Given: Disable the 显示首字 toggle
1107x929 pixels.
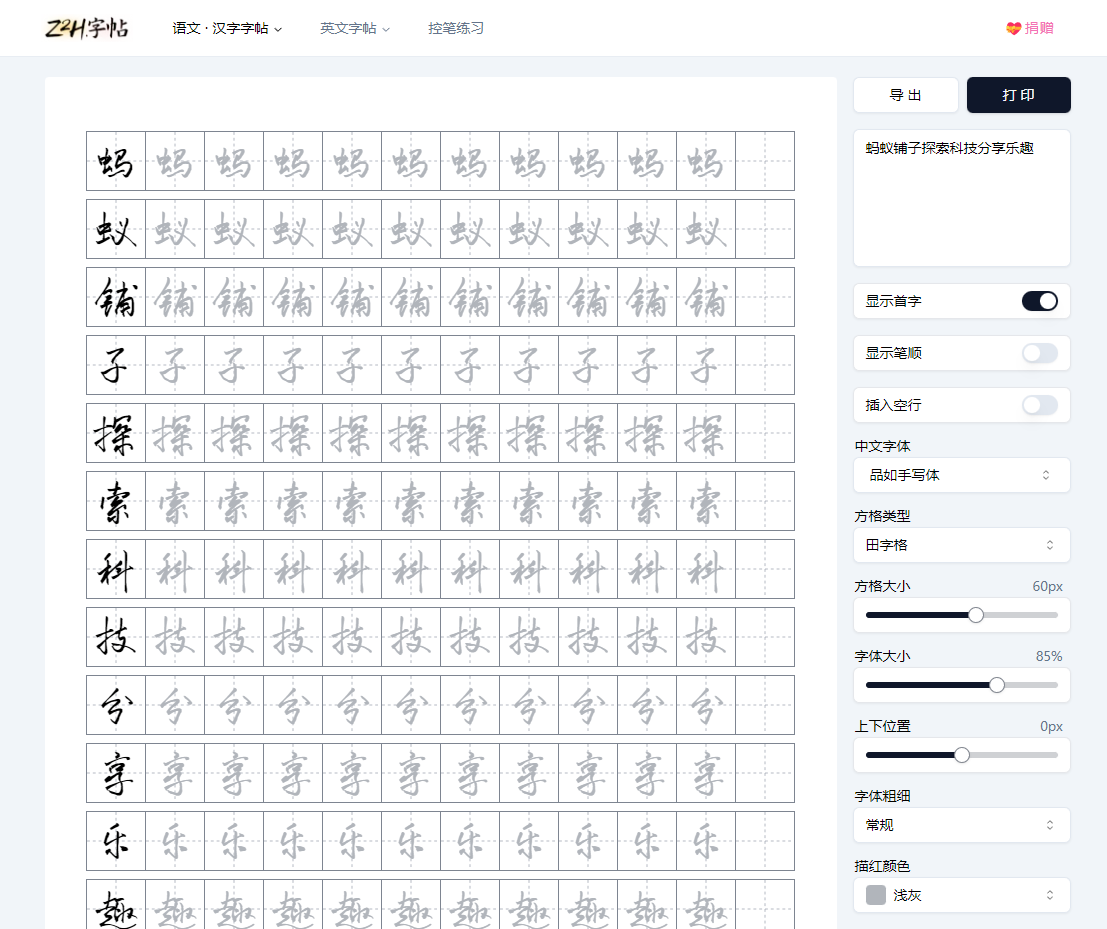Looking at the screenshot, I should [1040, 300].
